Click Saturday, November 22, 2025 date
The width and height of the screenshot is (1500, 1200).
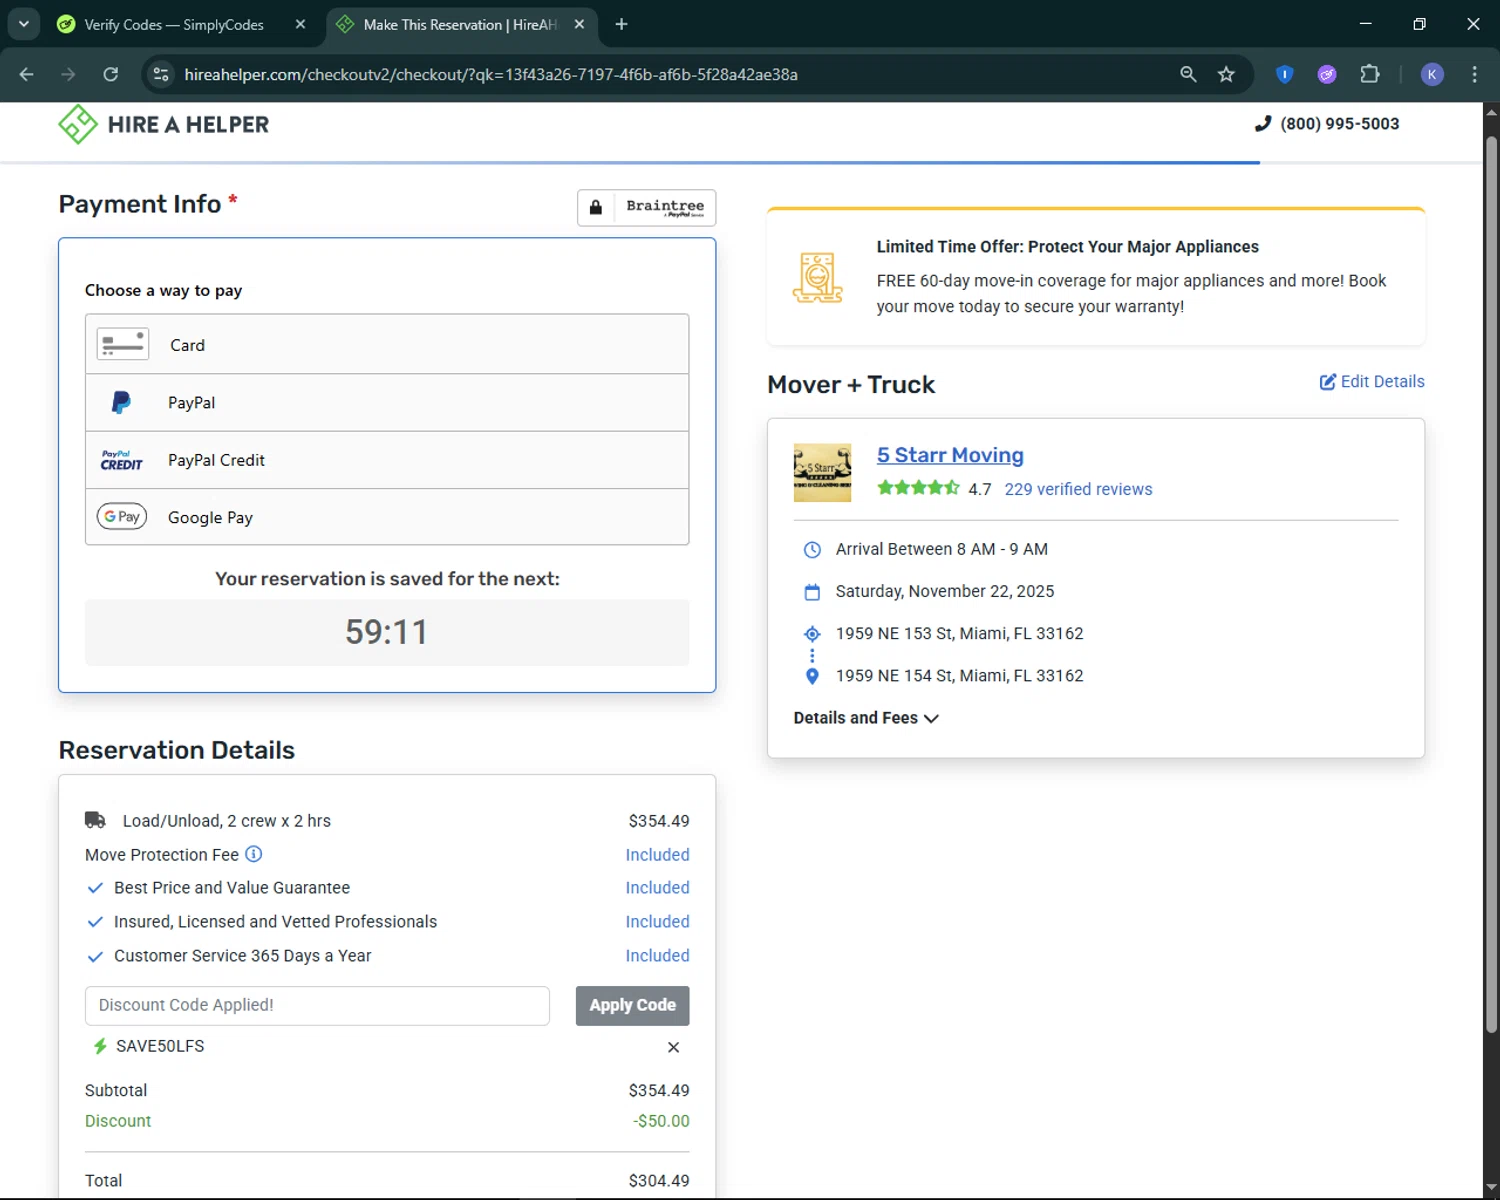(945, 591)
